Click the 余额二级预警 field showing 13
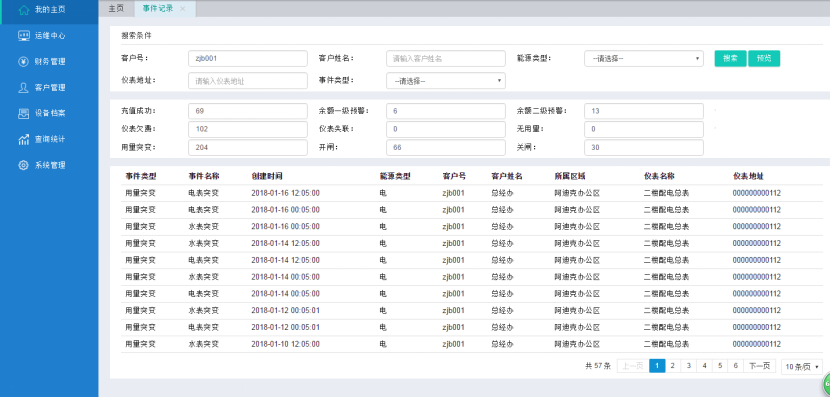830x397 pixels. [644, 111]
